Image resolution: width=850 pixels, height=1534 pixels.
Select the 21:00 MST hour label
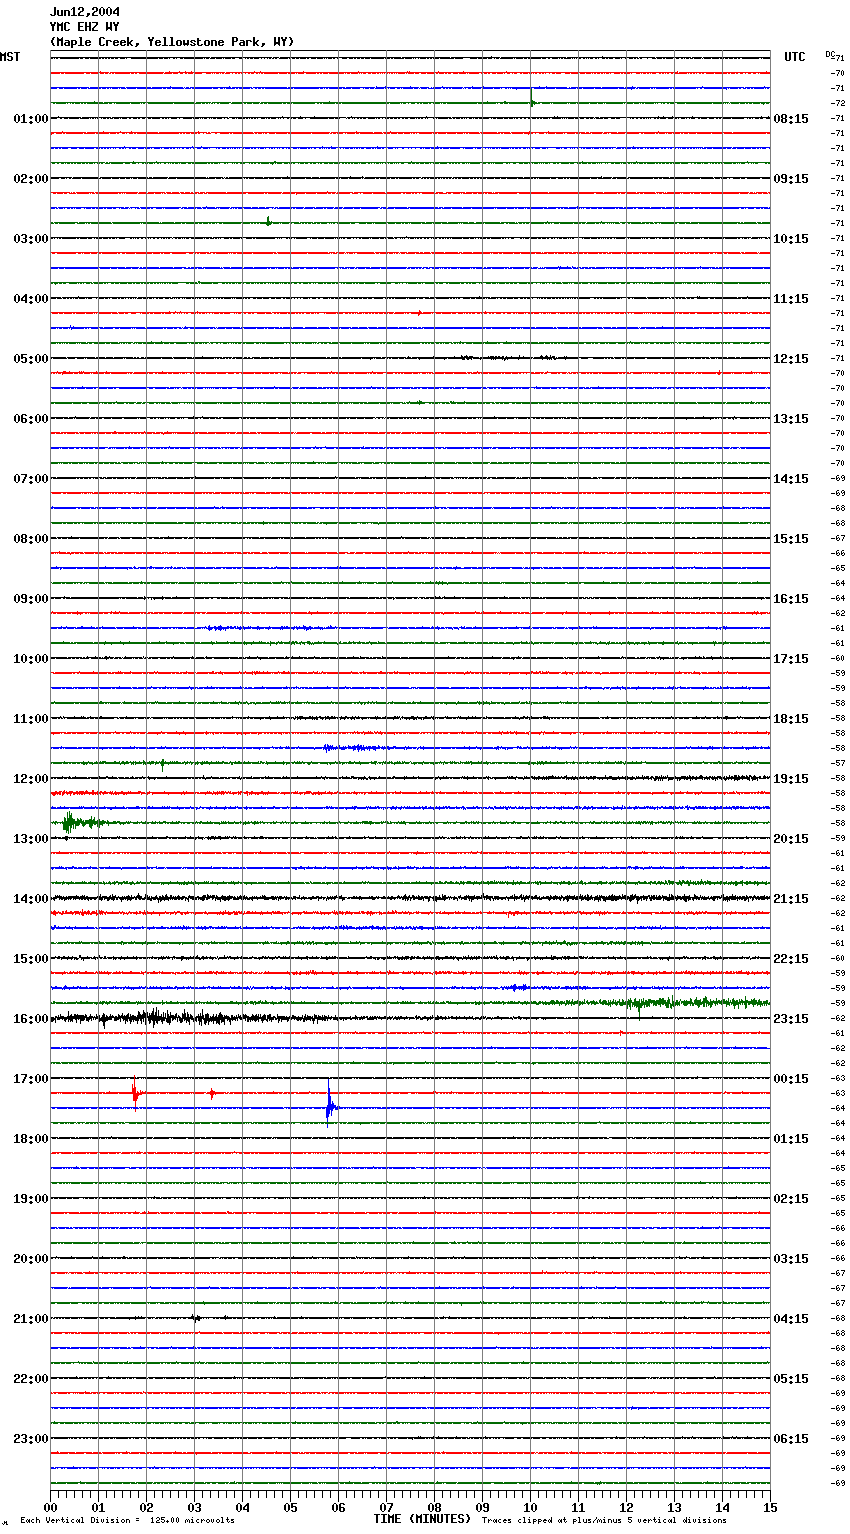[x=30, y=1319]
